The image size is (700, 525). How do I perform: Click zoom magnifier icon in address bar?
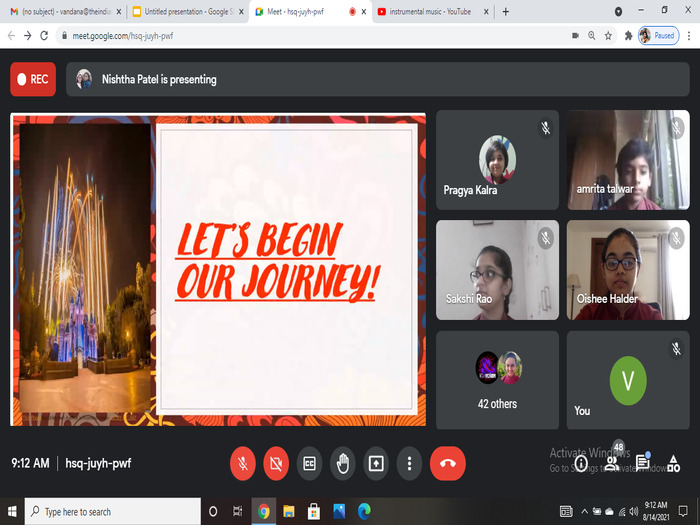pyautogui.click(x=592, y=36)
